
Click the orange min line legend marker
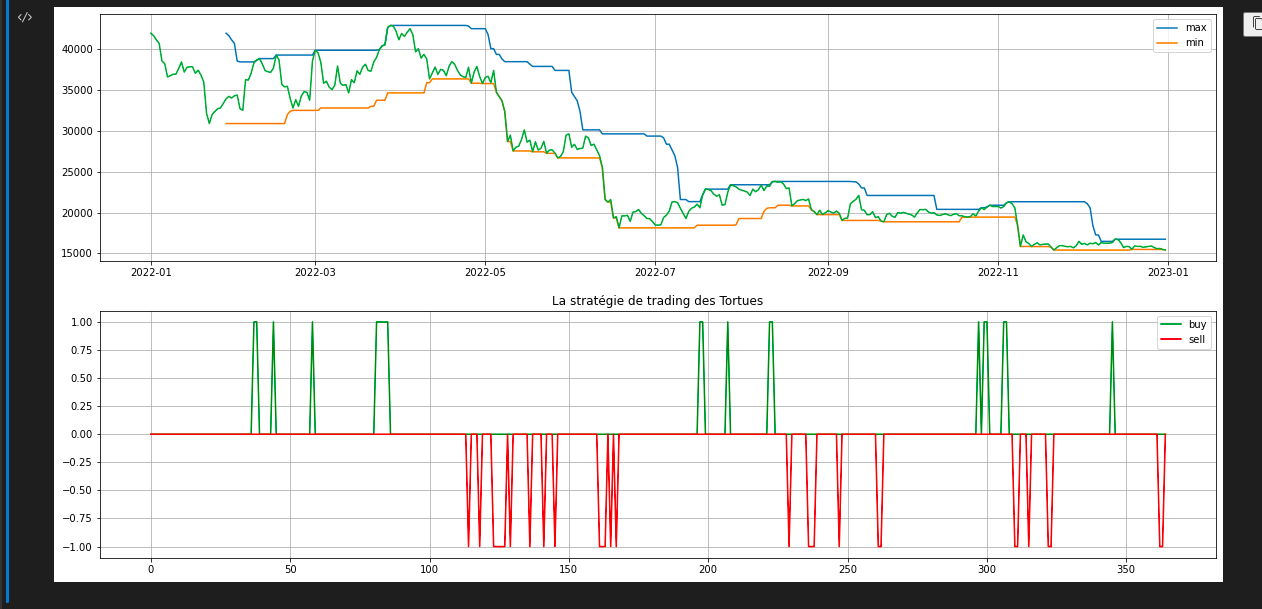1167,43
